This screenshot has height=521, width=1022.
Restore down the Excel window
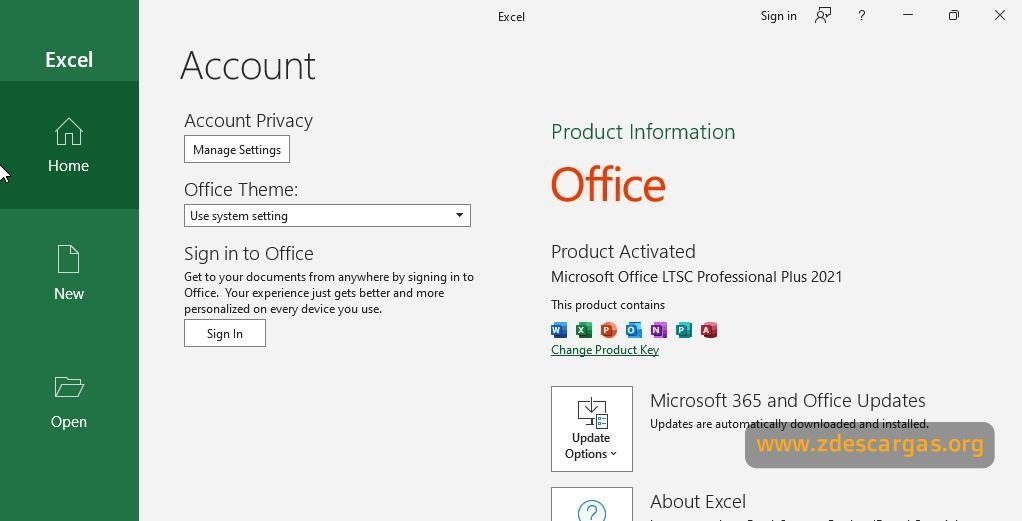pyautogui.click(x=954, y=16)
